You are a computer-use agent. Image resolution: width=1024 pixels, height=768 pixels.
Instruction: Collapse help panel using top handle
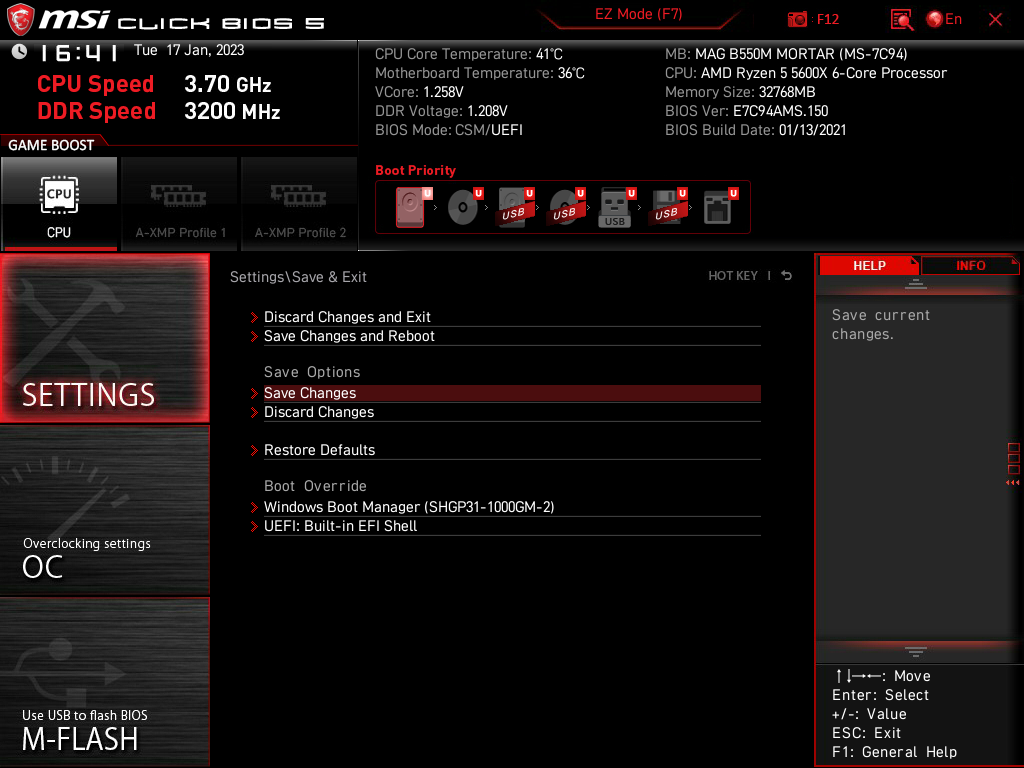[916, 283]
